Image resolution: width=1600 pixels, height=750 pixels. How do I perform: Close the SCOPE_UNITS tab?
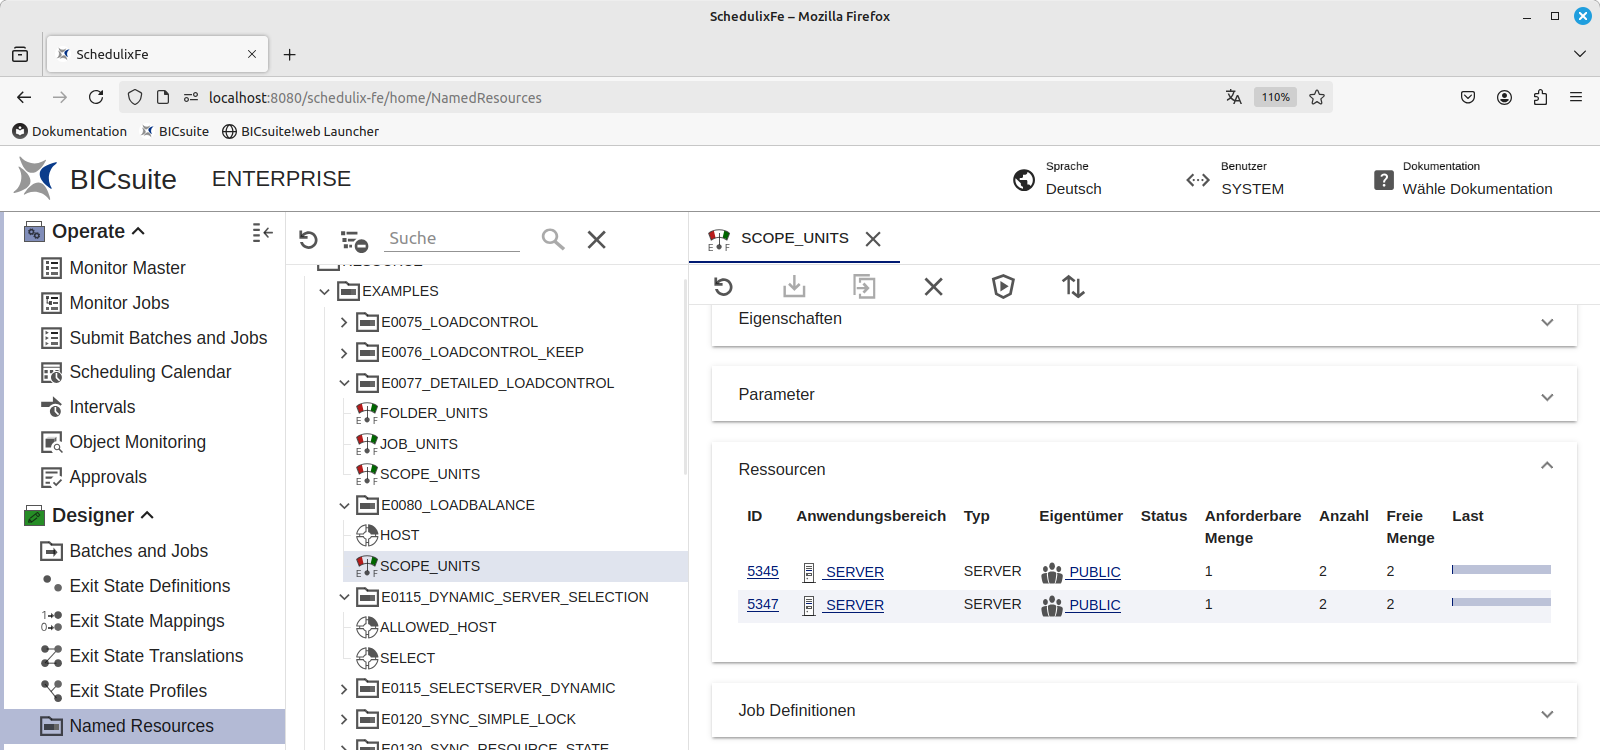[873, 239]
